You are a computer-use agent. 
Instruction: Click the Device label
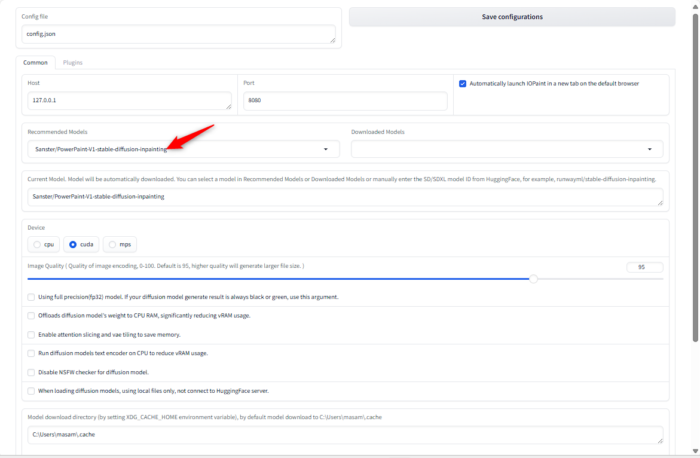36,228
